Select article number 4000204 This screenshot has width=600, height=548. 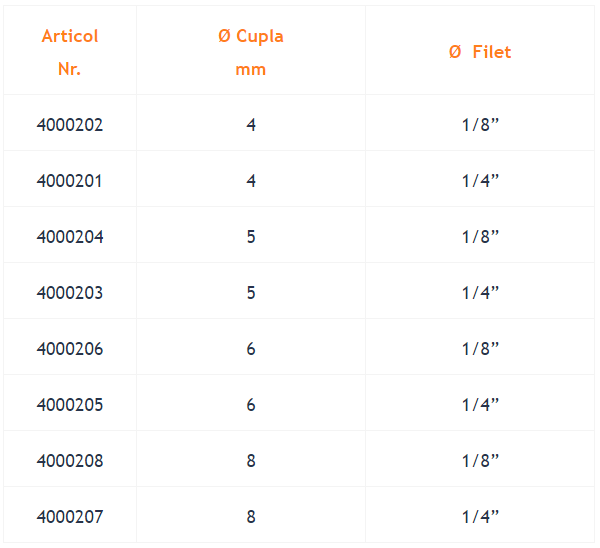point(70,237)
